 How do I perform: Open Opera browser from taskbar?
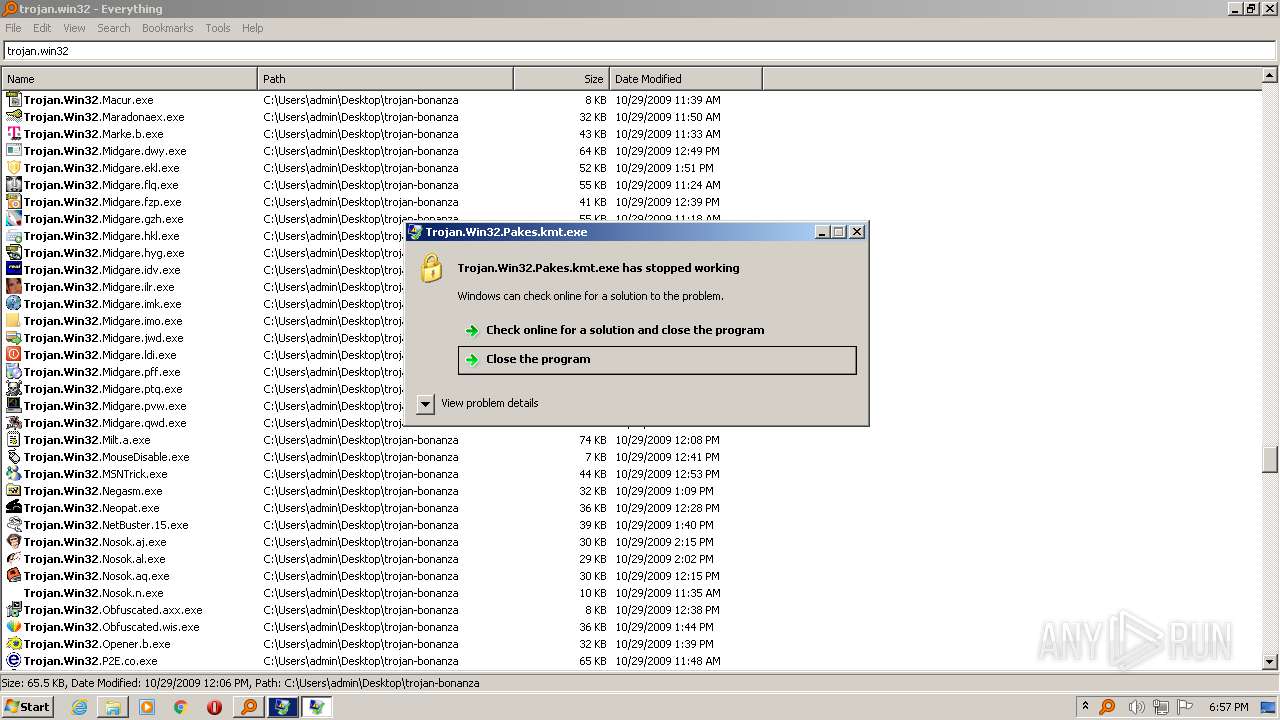point(214,707)
